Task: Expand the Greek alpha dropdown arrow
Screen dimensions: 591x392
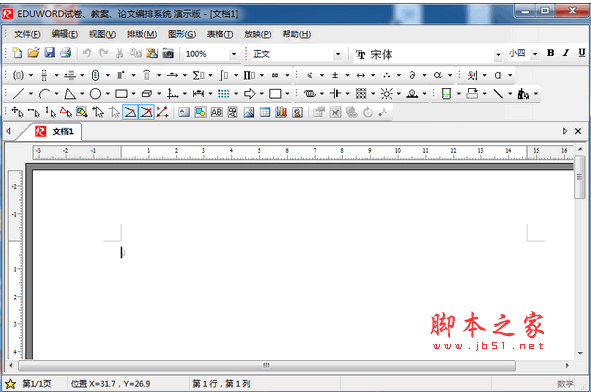Action: pyautogui.click(x=450, y=75)
